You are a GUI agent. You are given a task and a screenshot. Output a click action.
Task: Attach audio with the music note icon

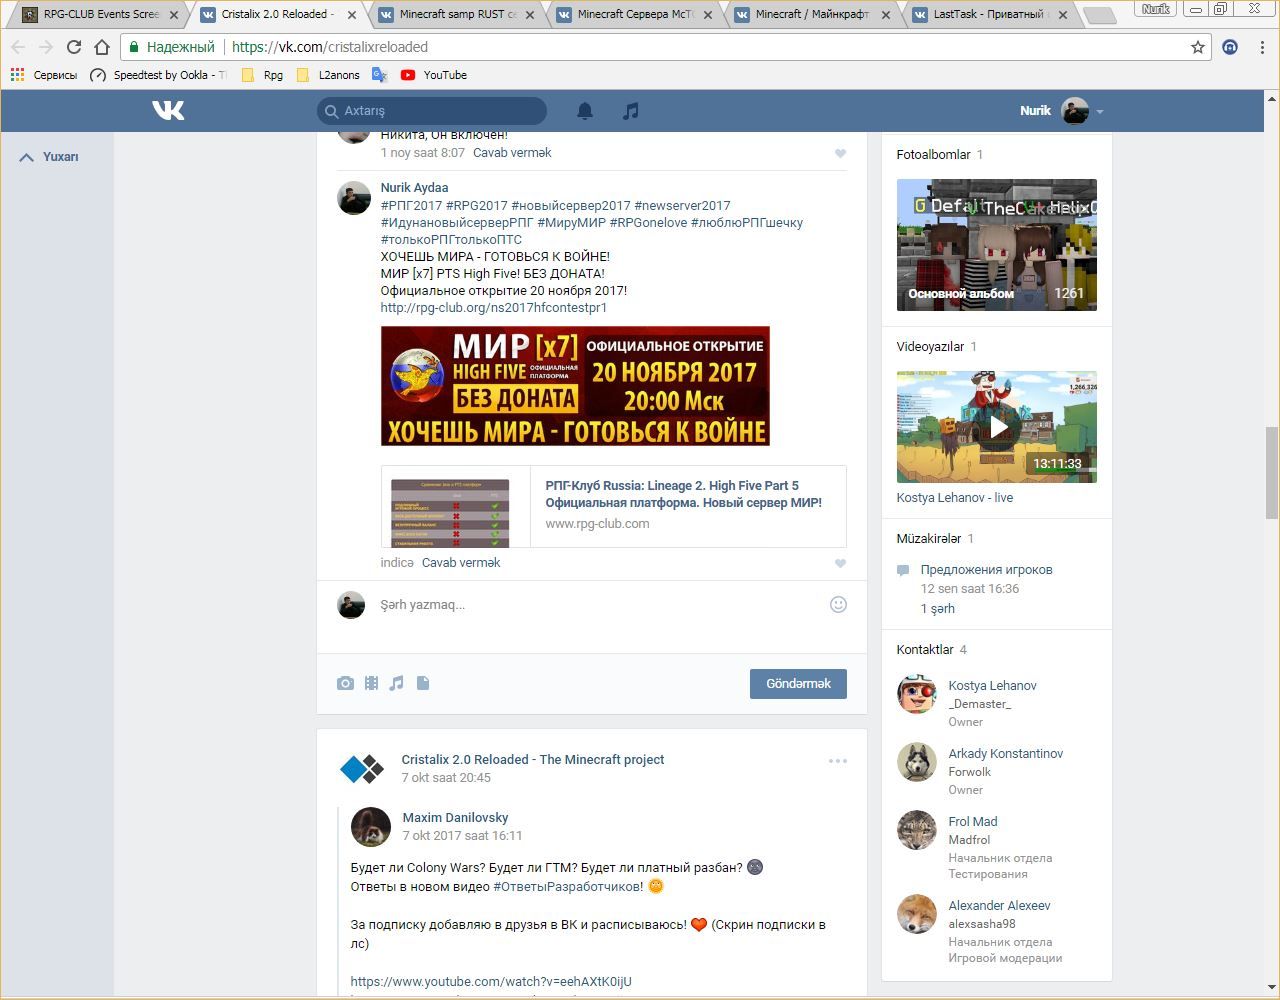coord(397,683)
